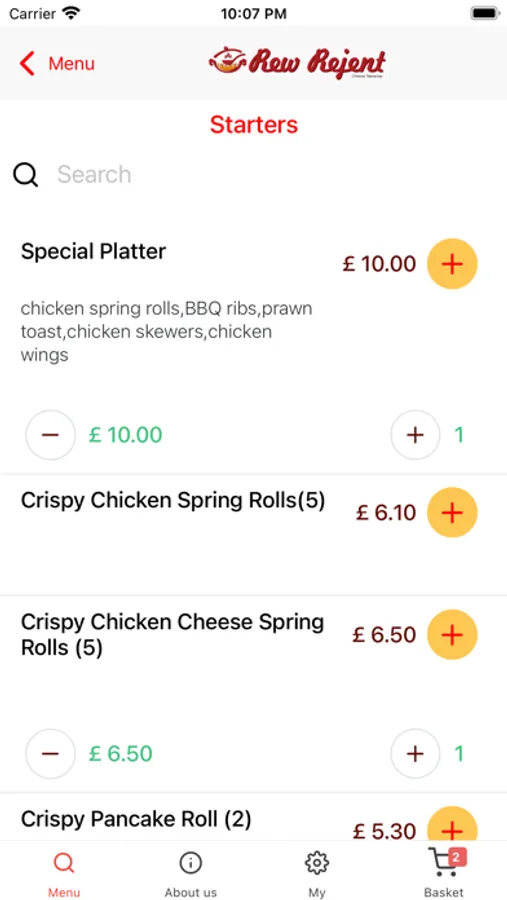Switch to the About us tab
507x900 pixels.
point(191,872)
